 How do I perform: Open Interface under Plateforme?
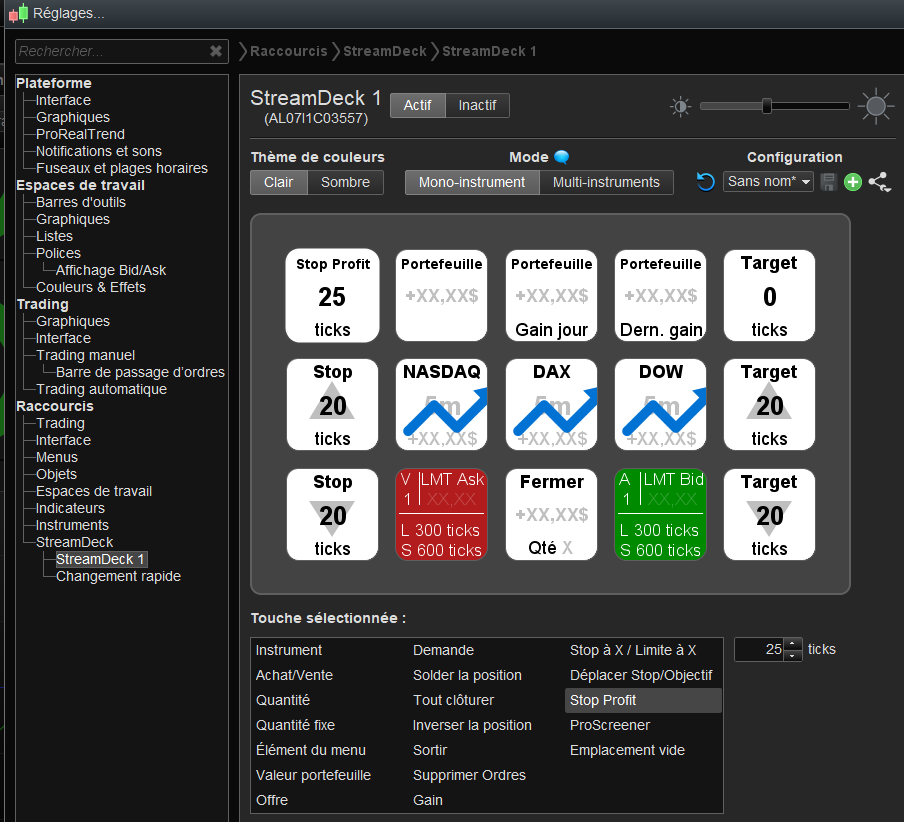tap(63, 100)
